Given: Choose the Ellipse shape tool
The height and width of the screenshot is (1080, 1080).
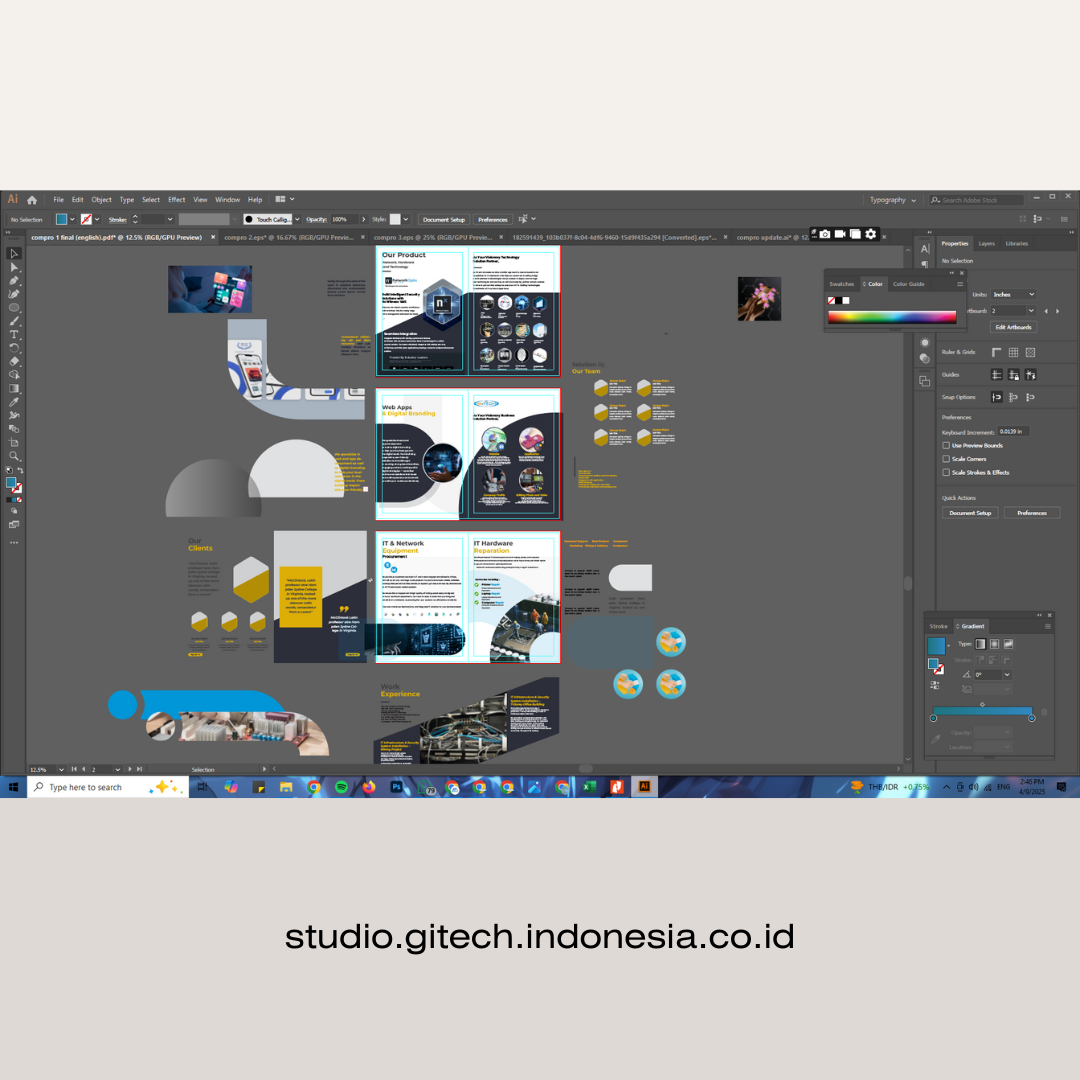Looking at the screenshot, I should [x=14, y=307].
